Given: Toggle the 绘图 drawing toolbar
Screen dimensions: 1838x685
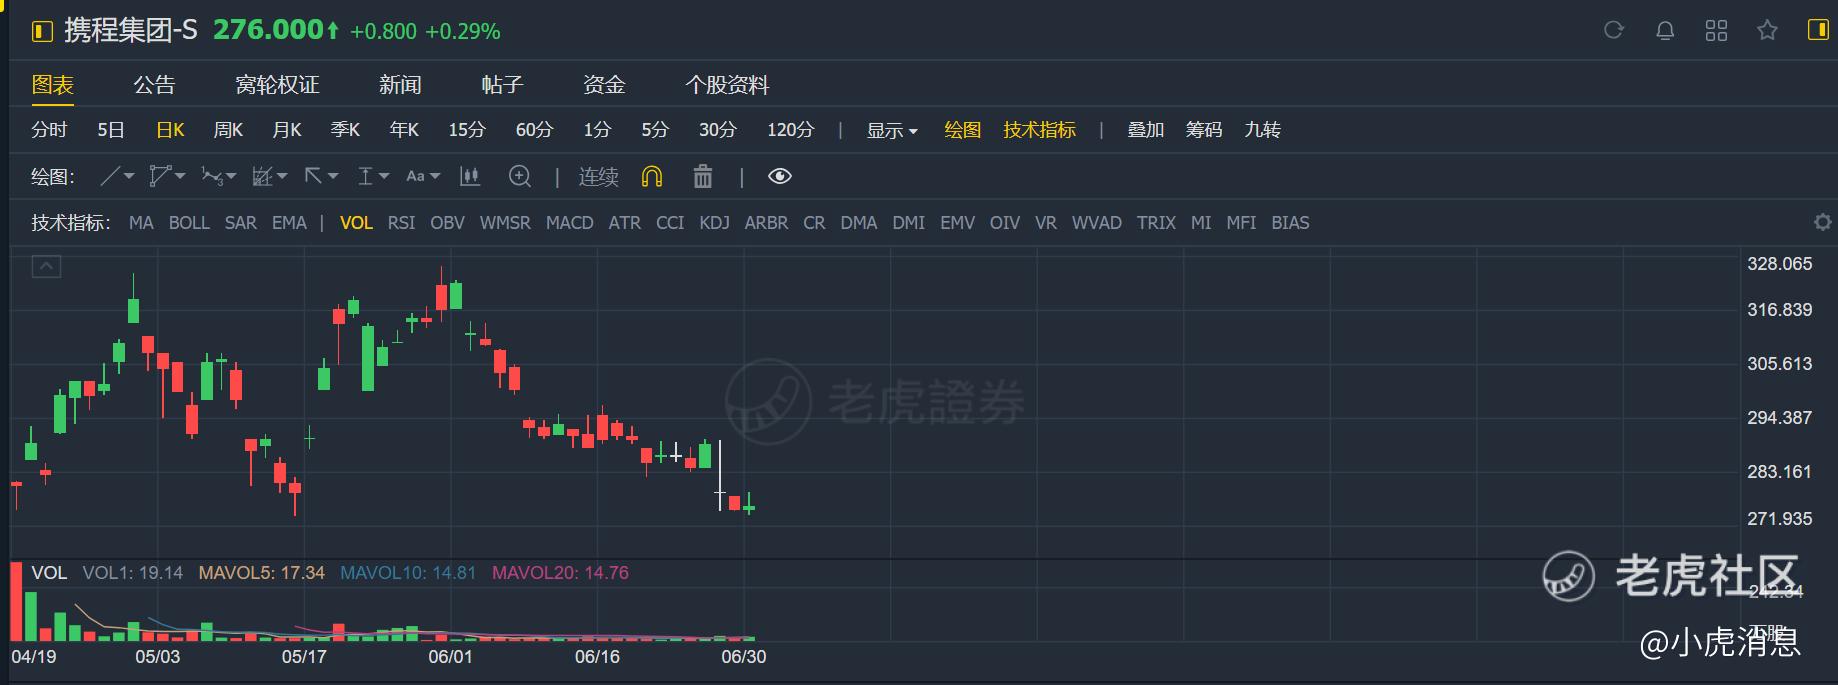Looking at the screenshot, I should (963, 130).
